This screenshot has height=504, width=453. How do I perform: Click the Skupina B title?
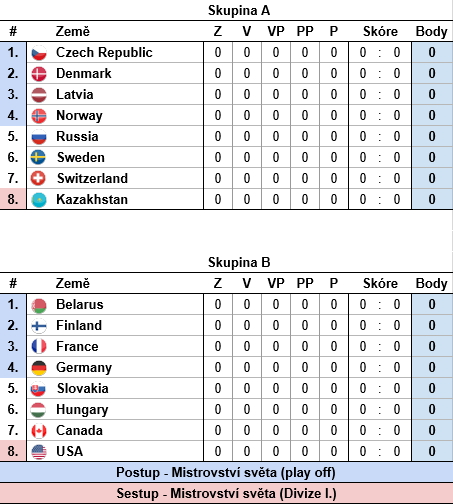coord(239,263)
